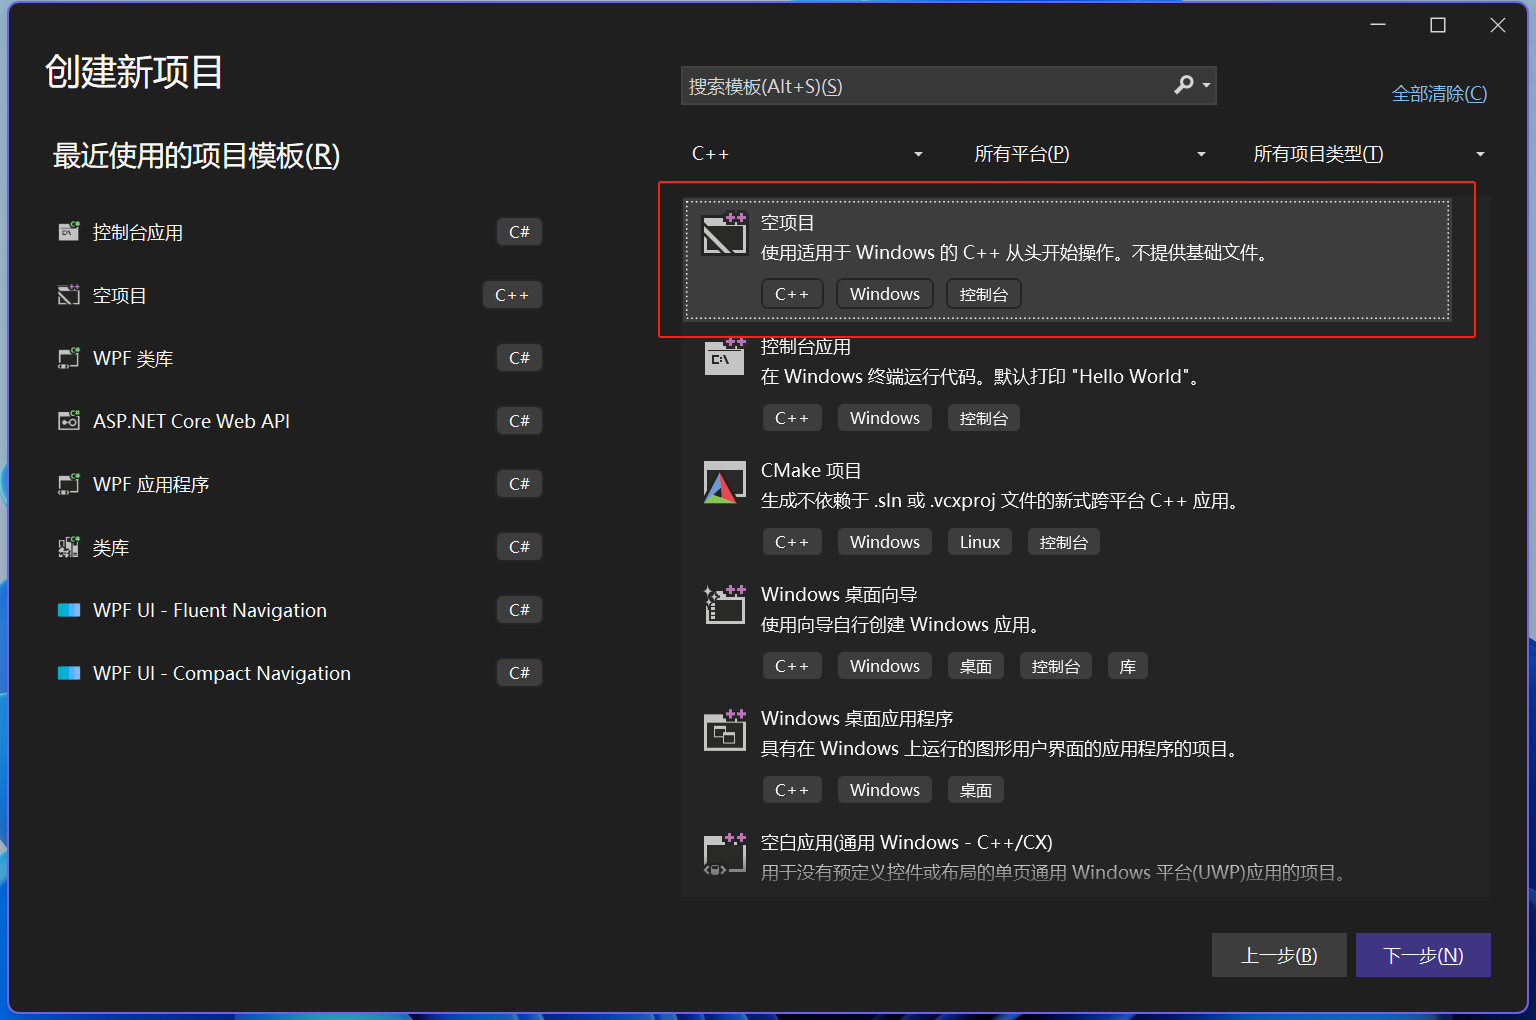Select the 空项目 template title in list
The image size is (1536, 1020).
788,222
